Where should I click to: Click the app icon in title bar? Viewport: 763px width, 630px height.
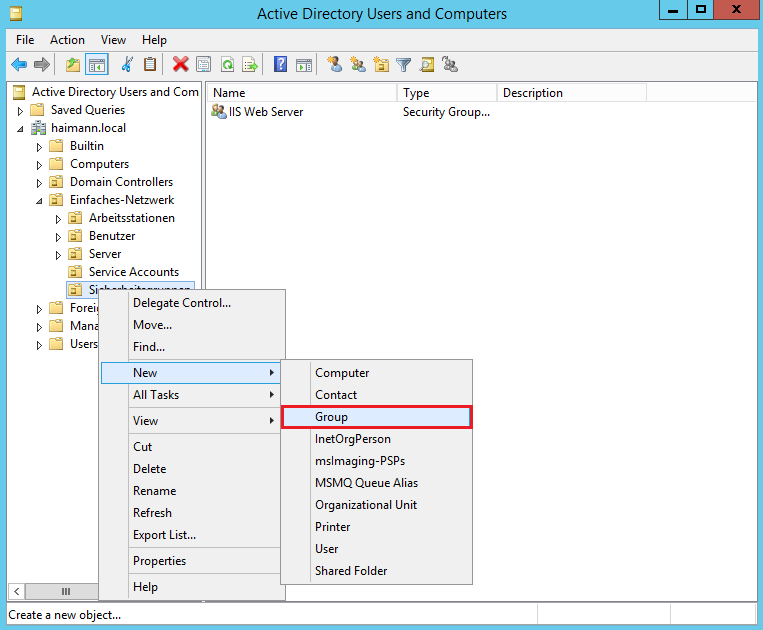tap(16, 13)
